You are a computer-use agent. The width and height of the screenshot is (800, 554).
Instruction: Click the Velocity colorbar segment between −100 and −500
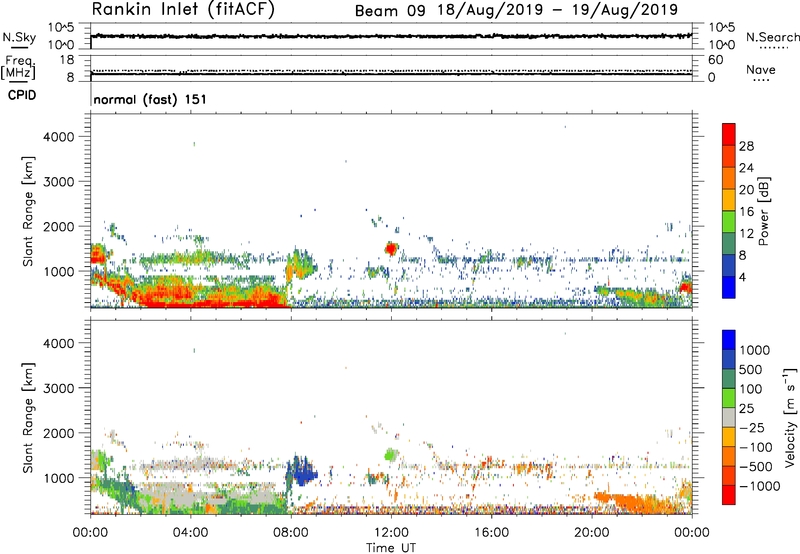coord(729,456)
